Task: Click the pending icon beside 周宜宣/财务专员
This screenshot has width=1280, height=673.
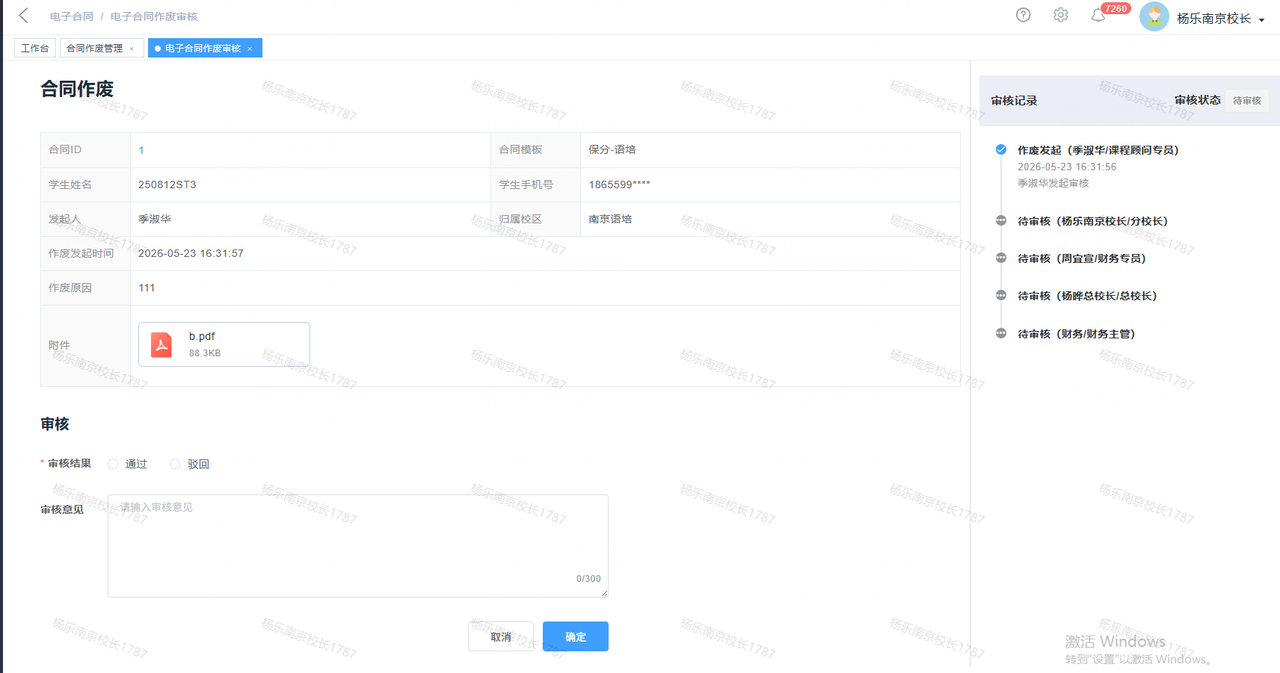Action: pos(1001,258)
